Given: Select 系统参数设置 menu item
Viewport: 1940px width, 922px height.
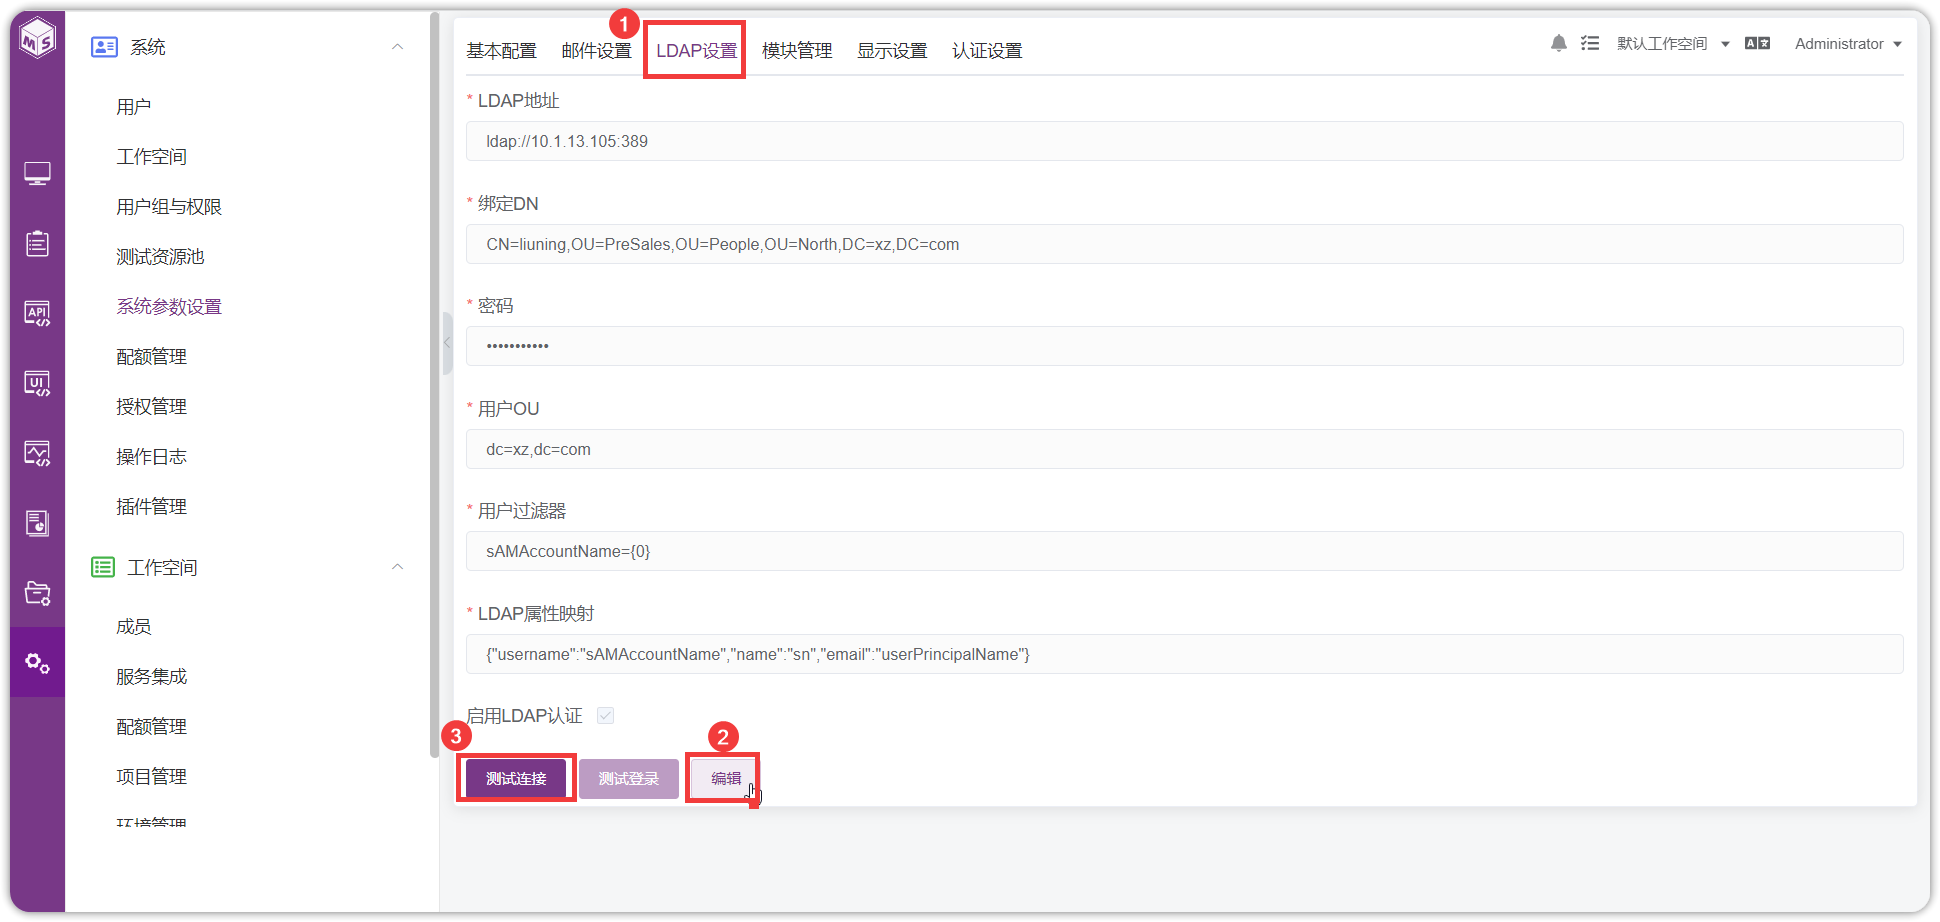Looking at the screenshot, I should 169,307.
